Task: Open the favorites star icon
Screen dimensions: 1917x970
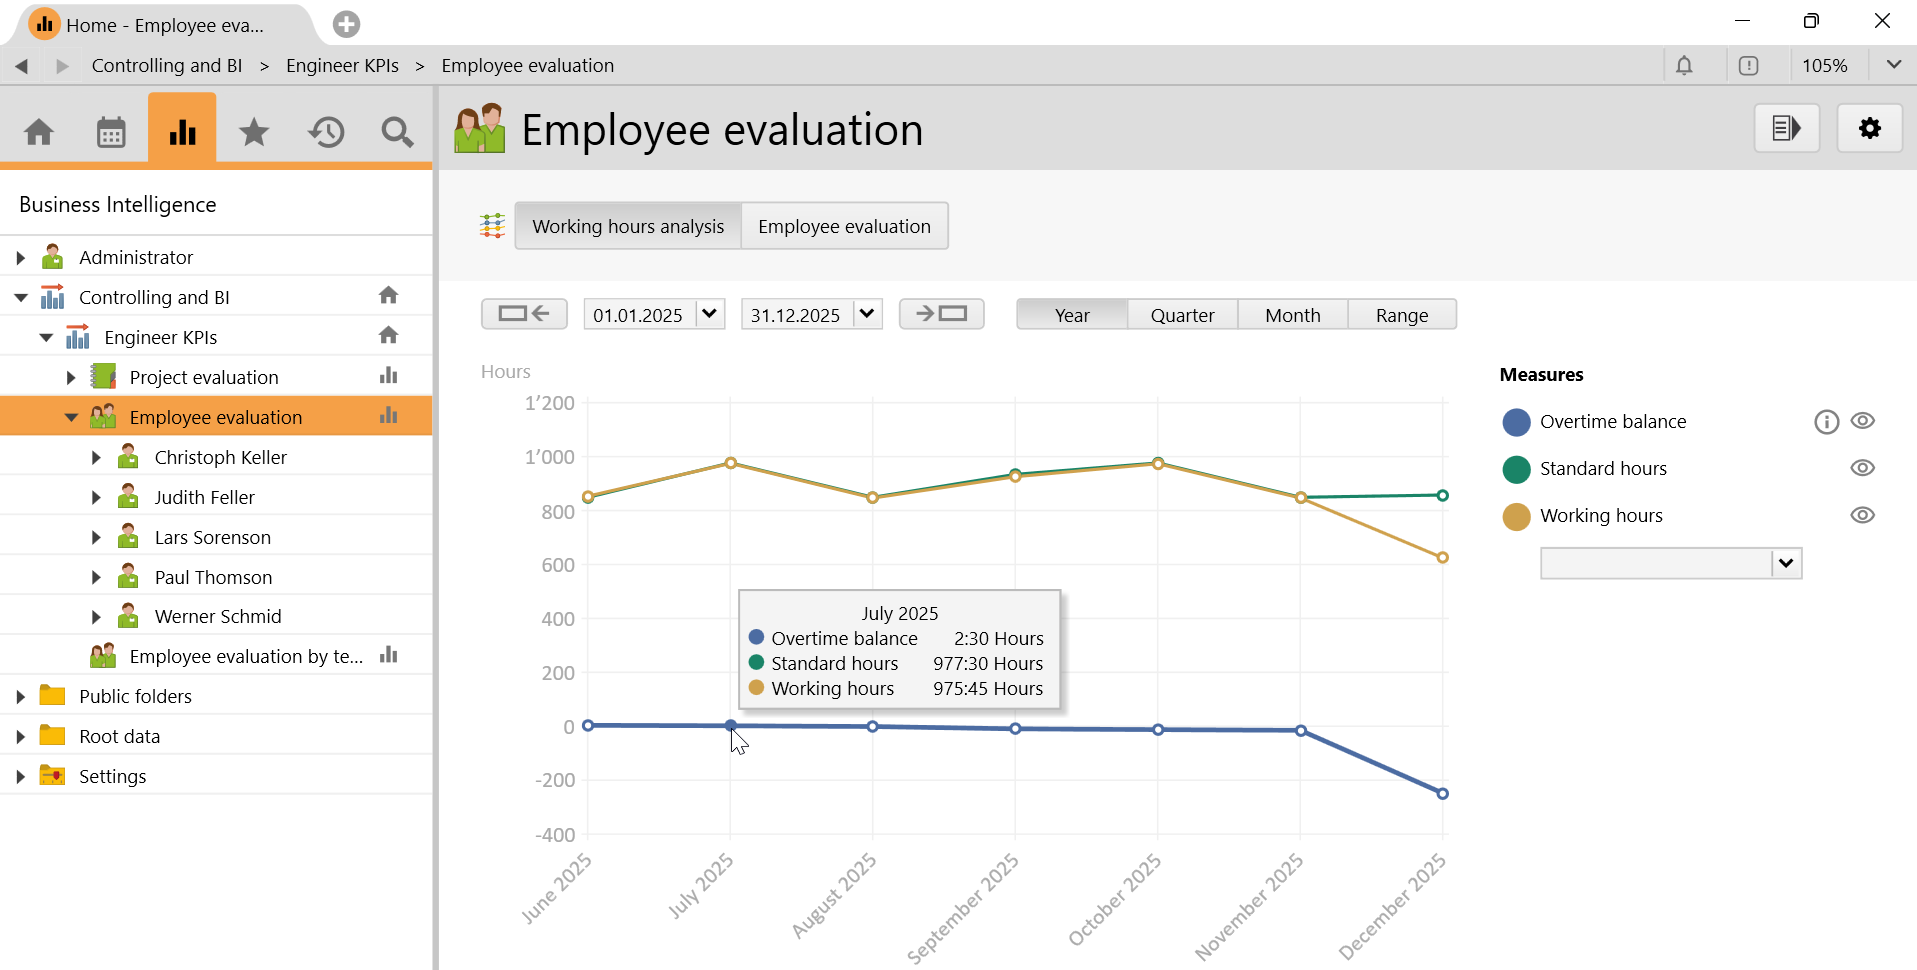Action: click(x=254, y=132)
